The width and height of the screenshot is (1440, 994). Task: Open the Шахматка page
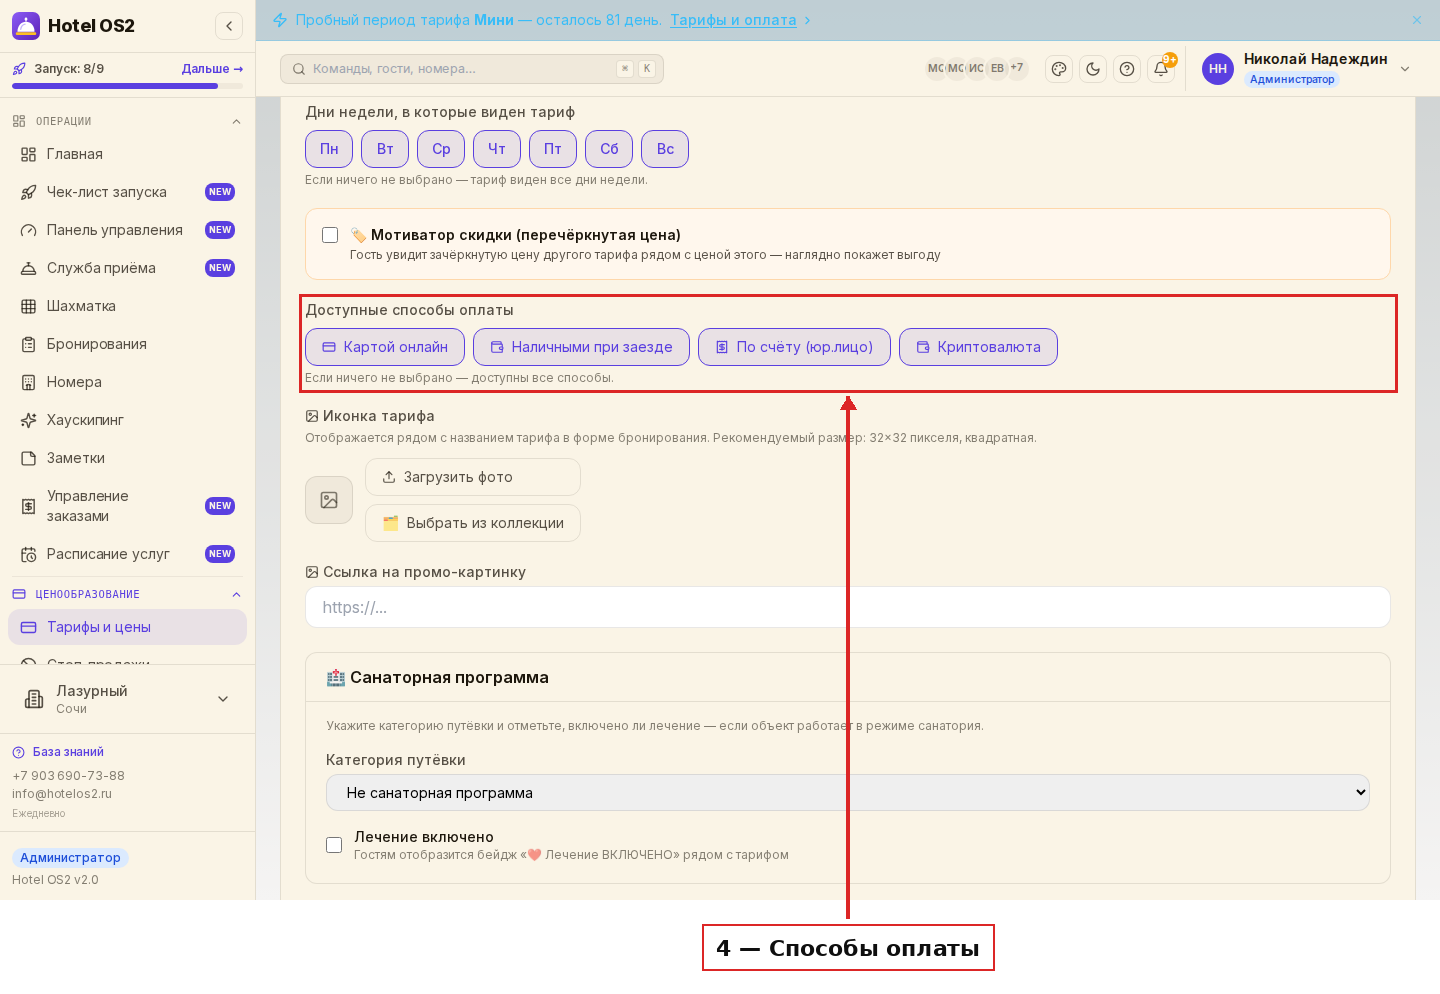(127, 306)
